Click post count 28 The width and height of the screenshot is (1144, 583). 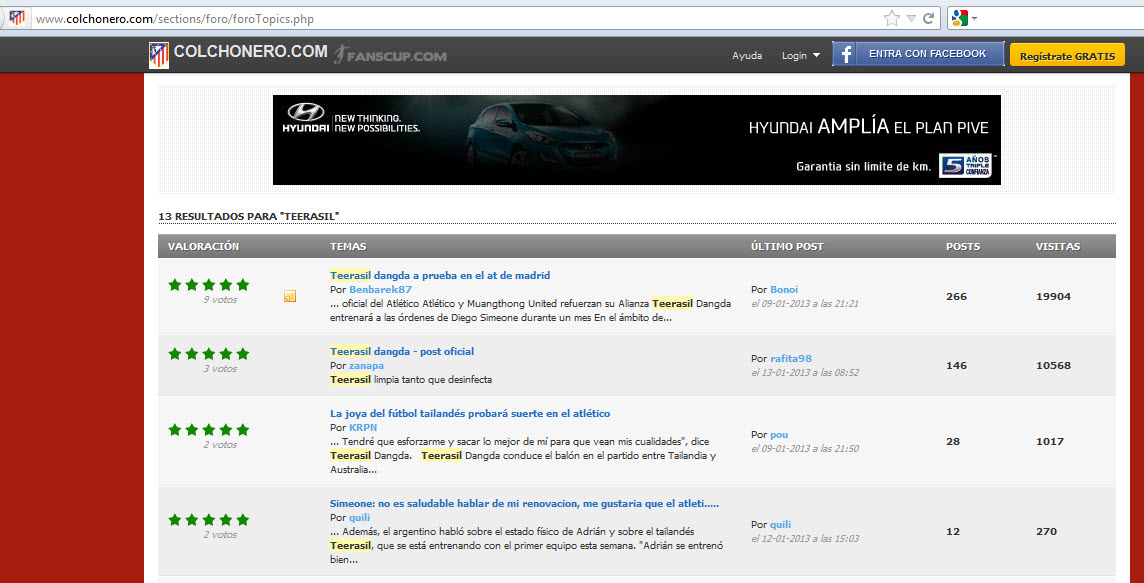point(953,441)
